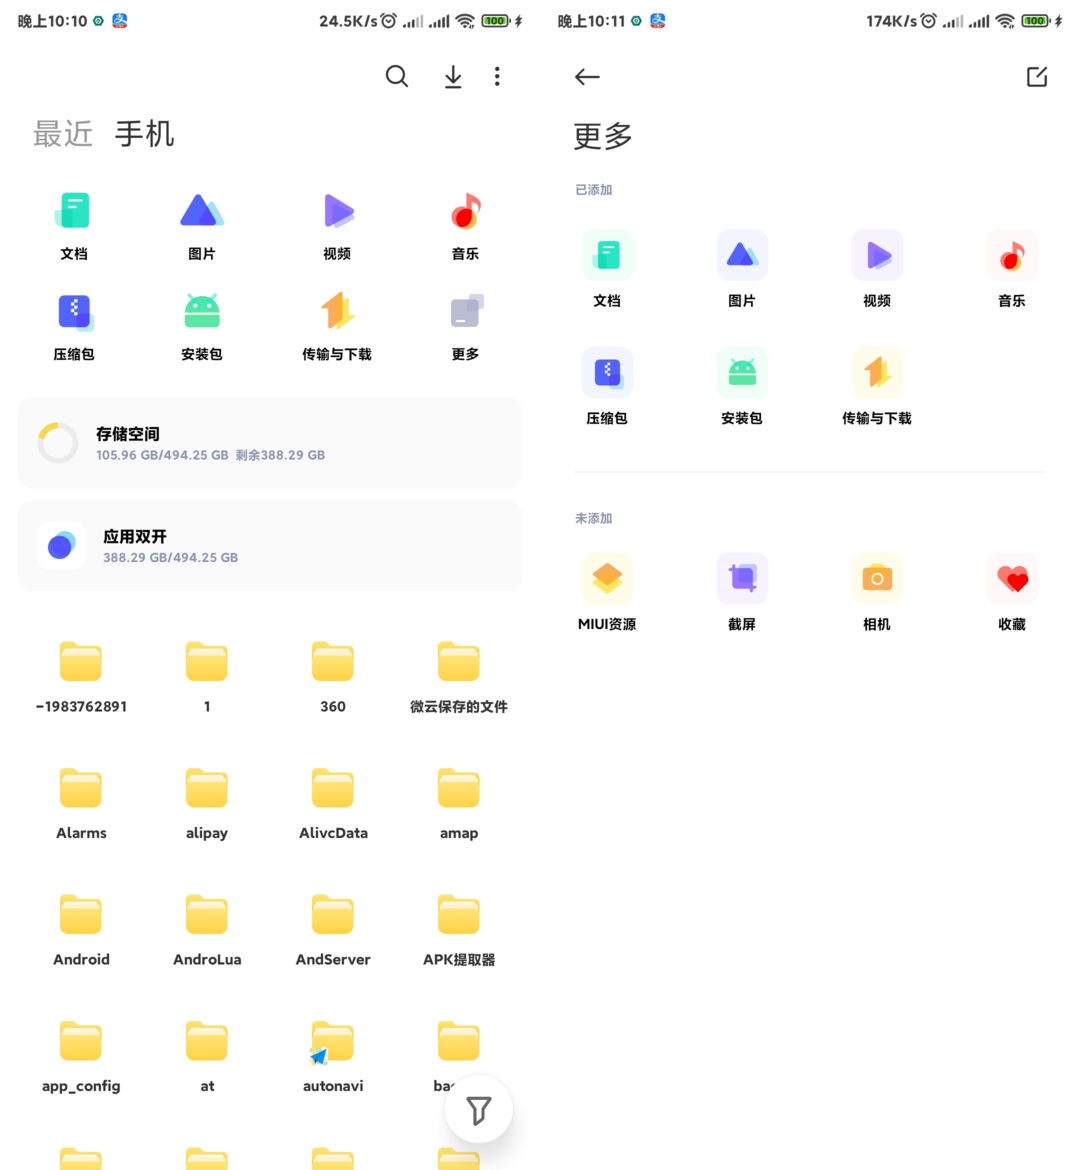Select 音乐 in the 已添加 section
This screenshot has width=1080, height=1170.
pyautogui.click(x=1012, y=269)
